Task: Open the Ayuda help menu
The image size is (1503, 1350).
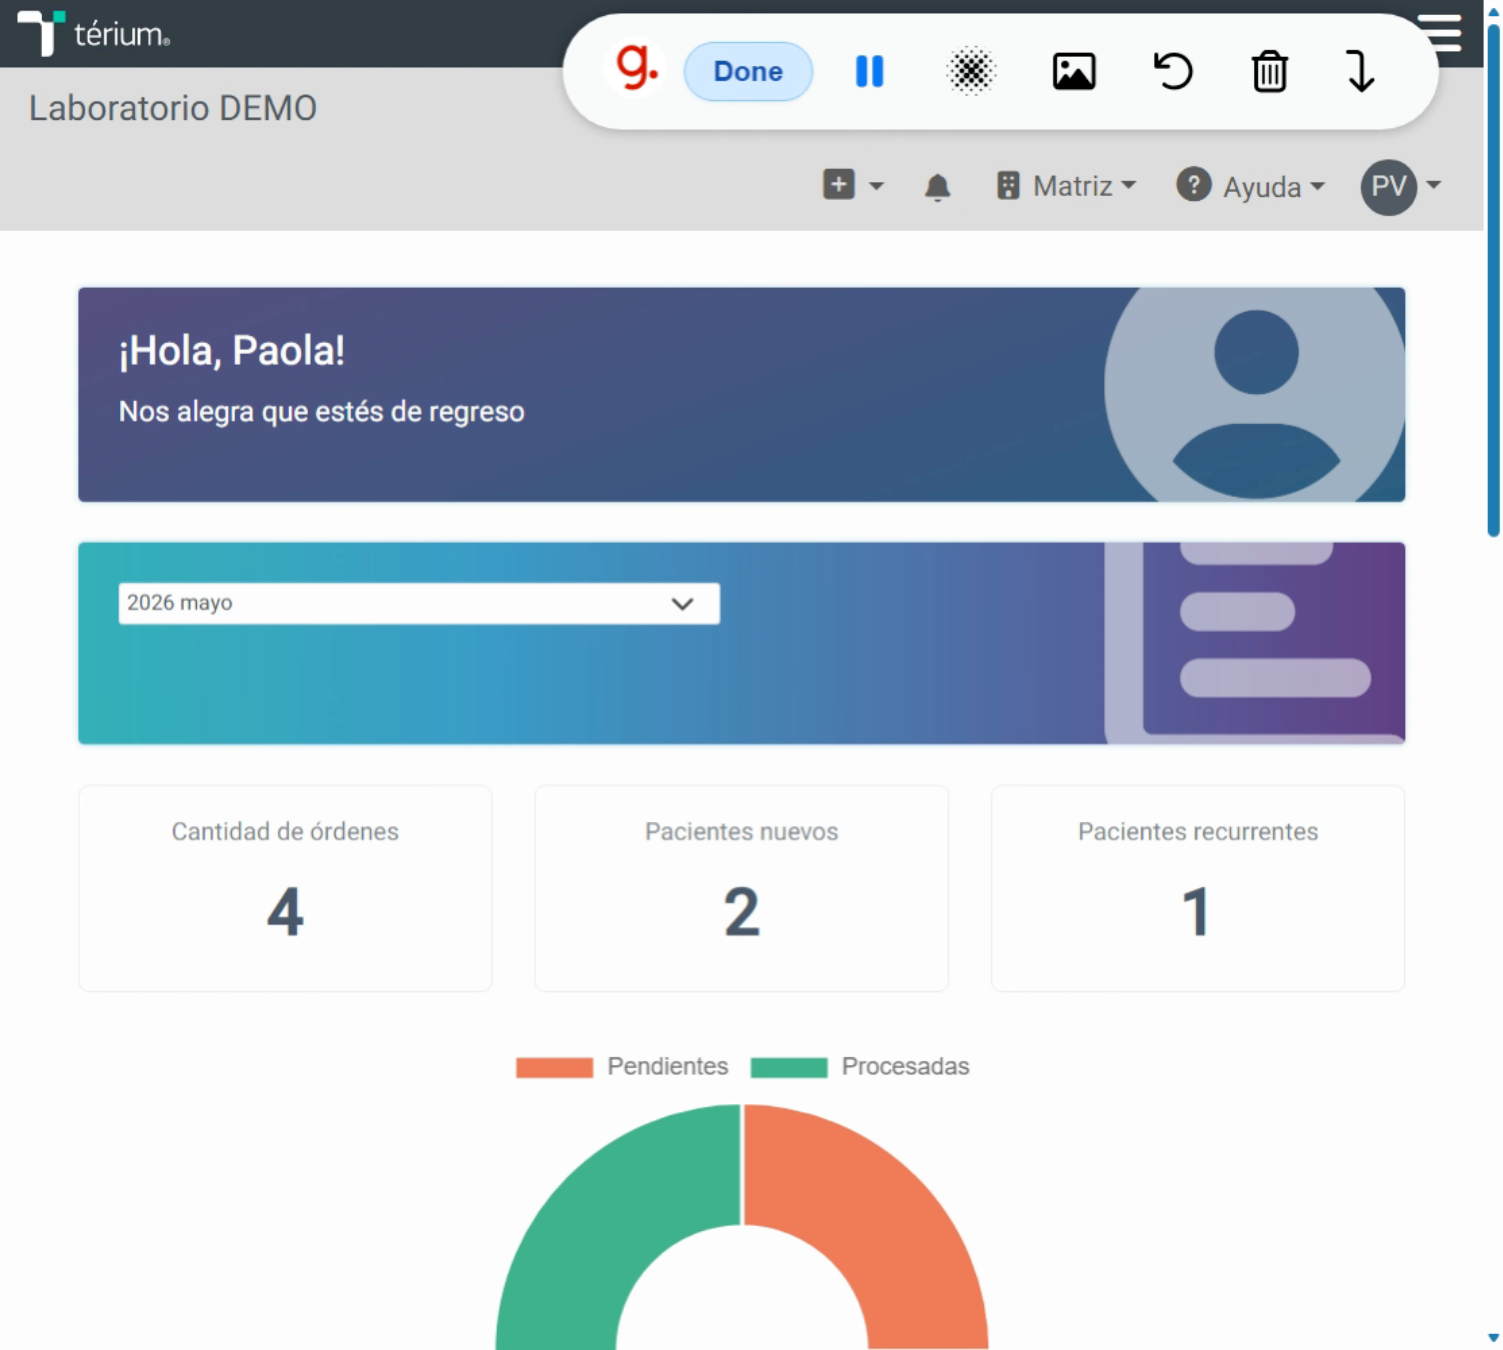Action: (x=1251, y=186)
